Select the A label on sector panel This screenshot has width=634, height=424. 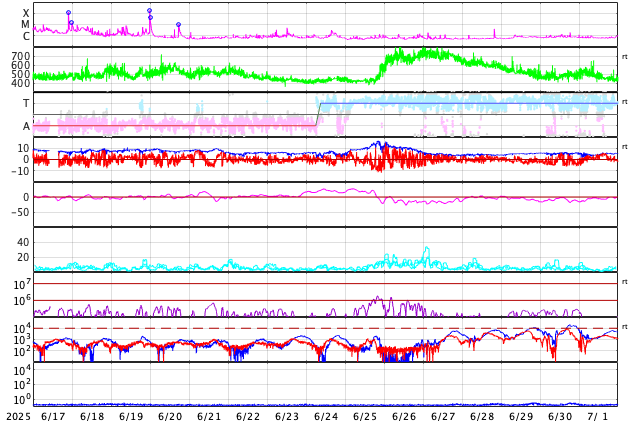[26, 127]
